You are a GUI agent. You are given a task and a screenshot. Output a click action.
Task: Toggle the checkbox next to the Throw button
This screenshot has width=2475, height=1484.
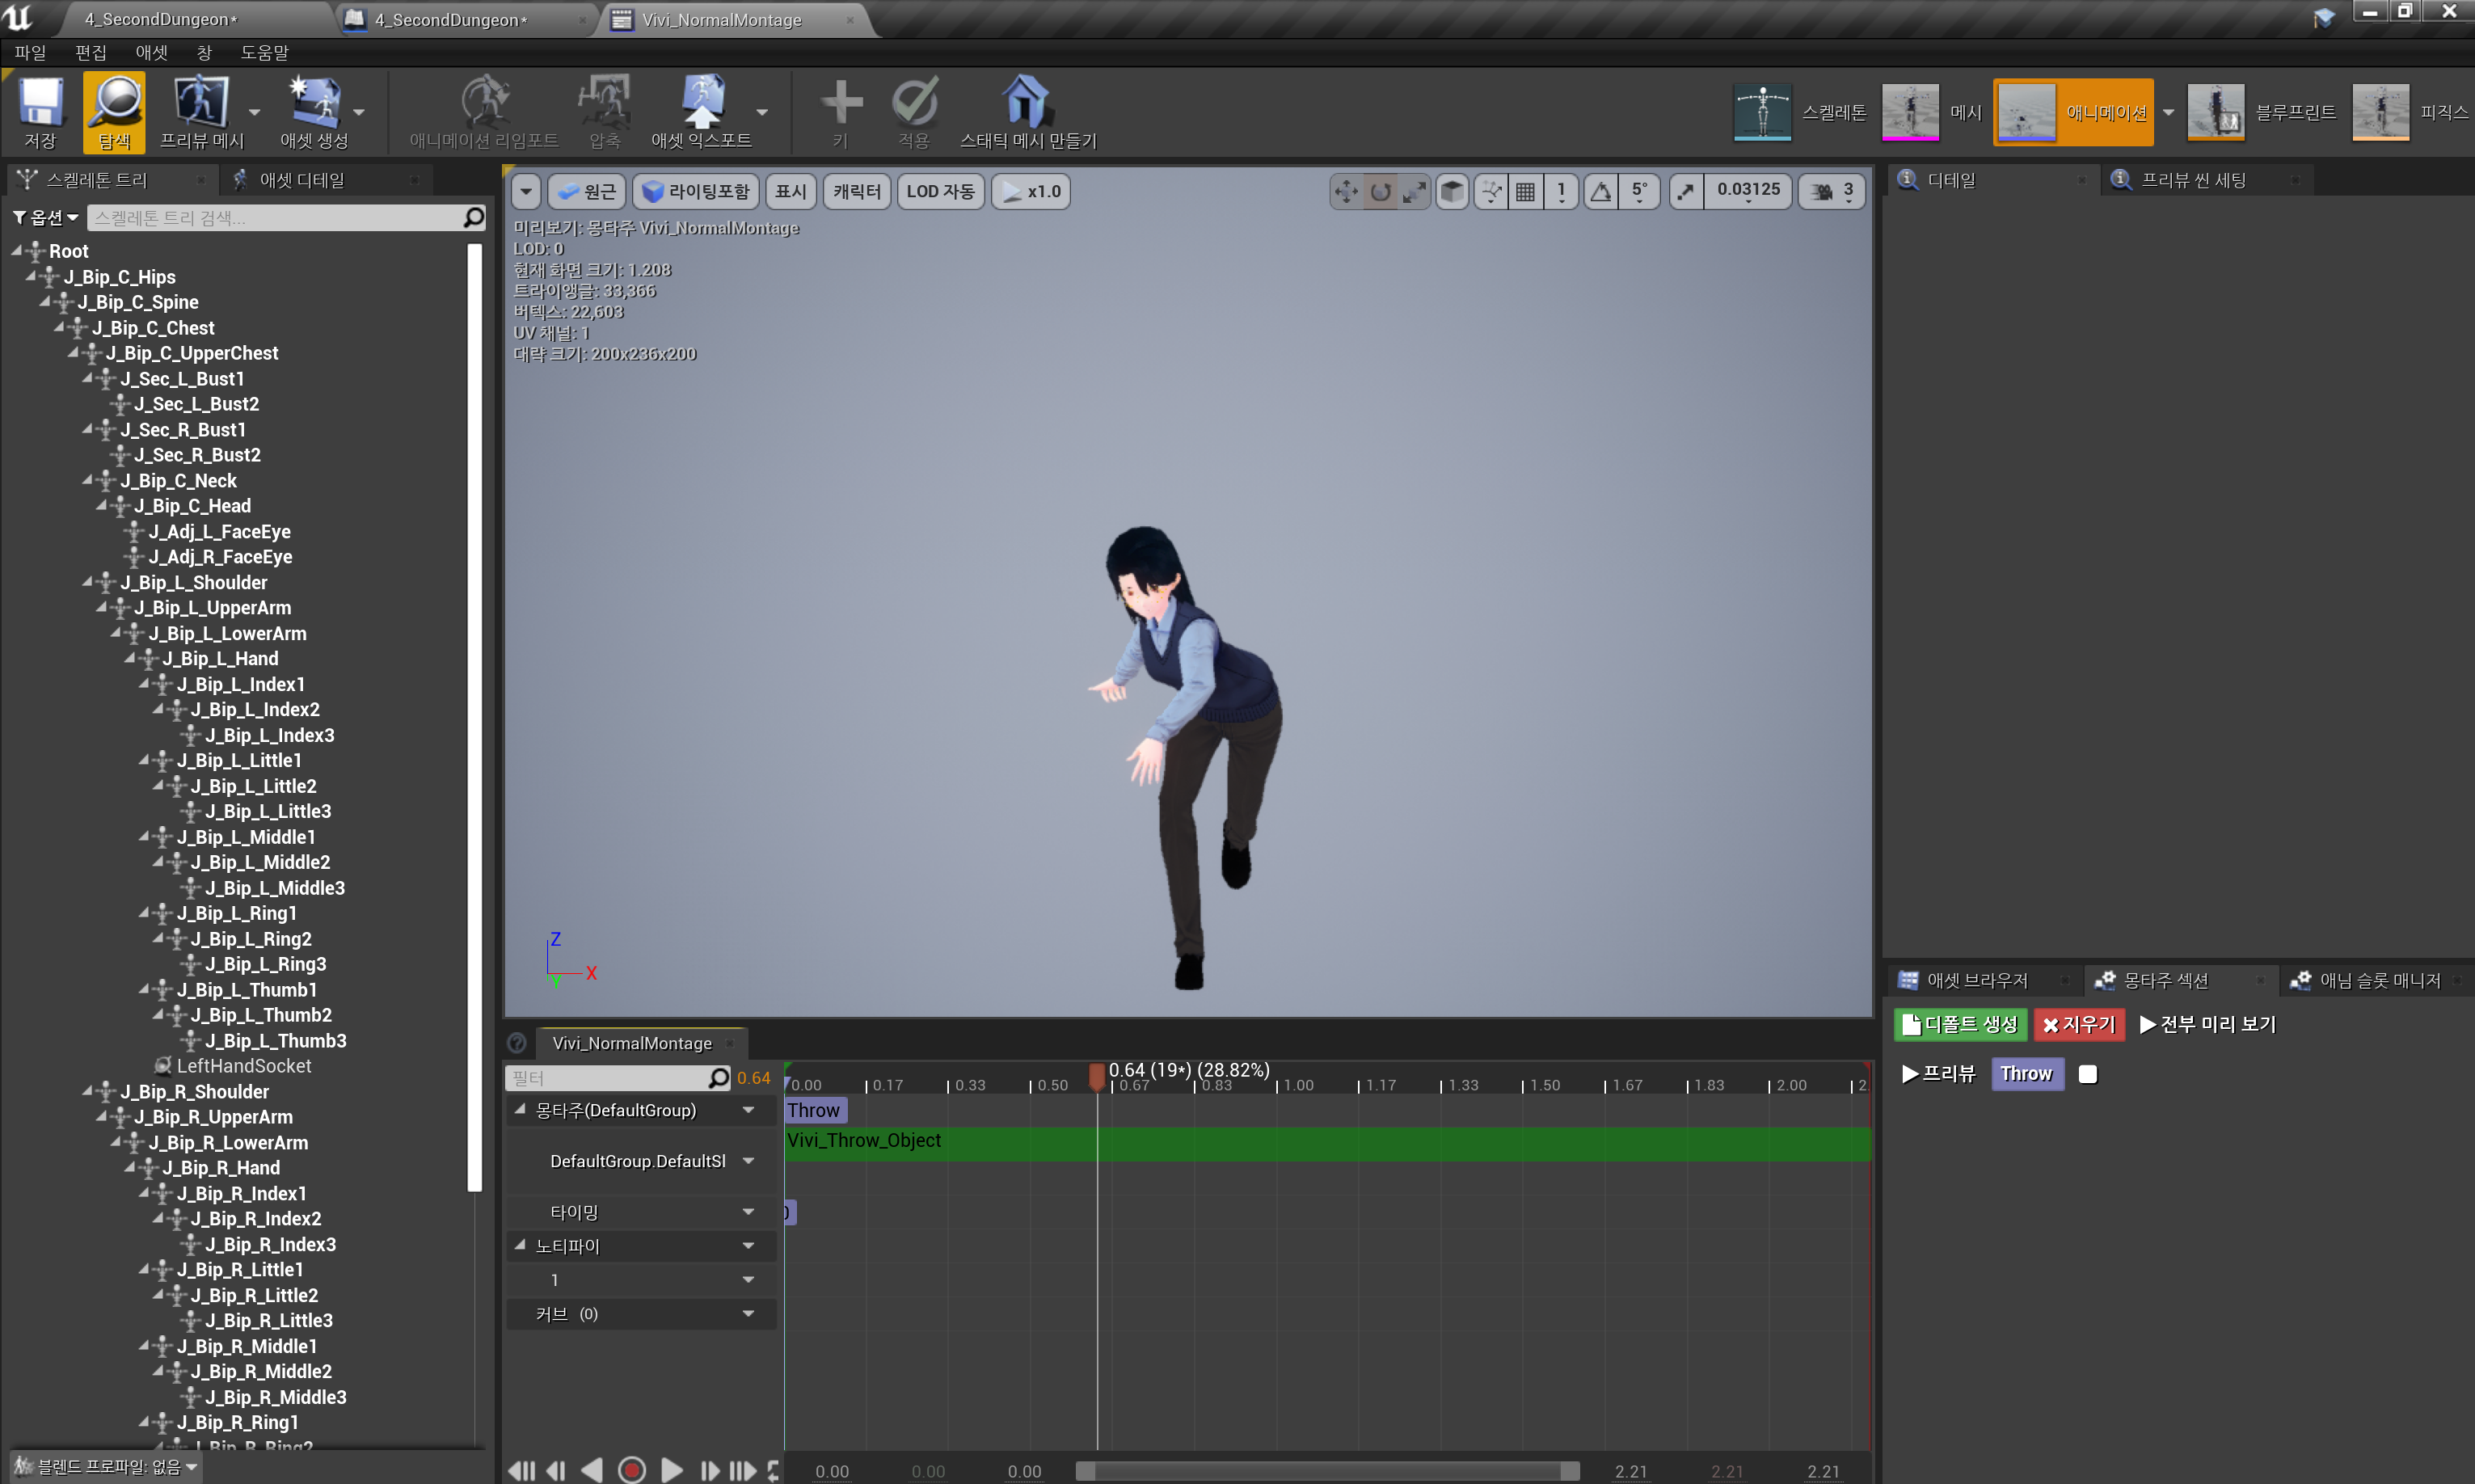tap(2087, 1073)
